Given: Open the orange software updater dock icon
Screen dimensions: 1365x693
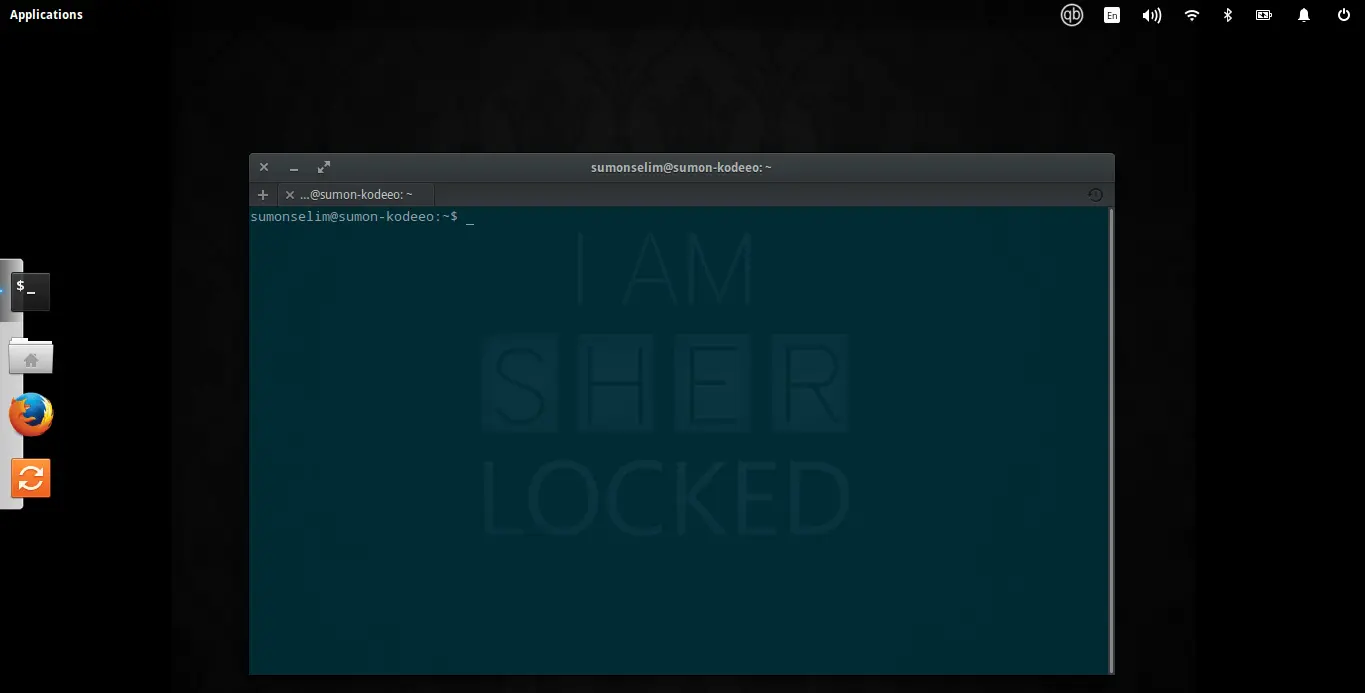Looking at the screenshot, I should pyautogui.click(x=31, y=478).
